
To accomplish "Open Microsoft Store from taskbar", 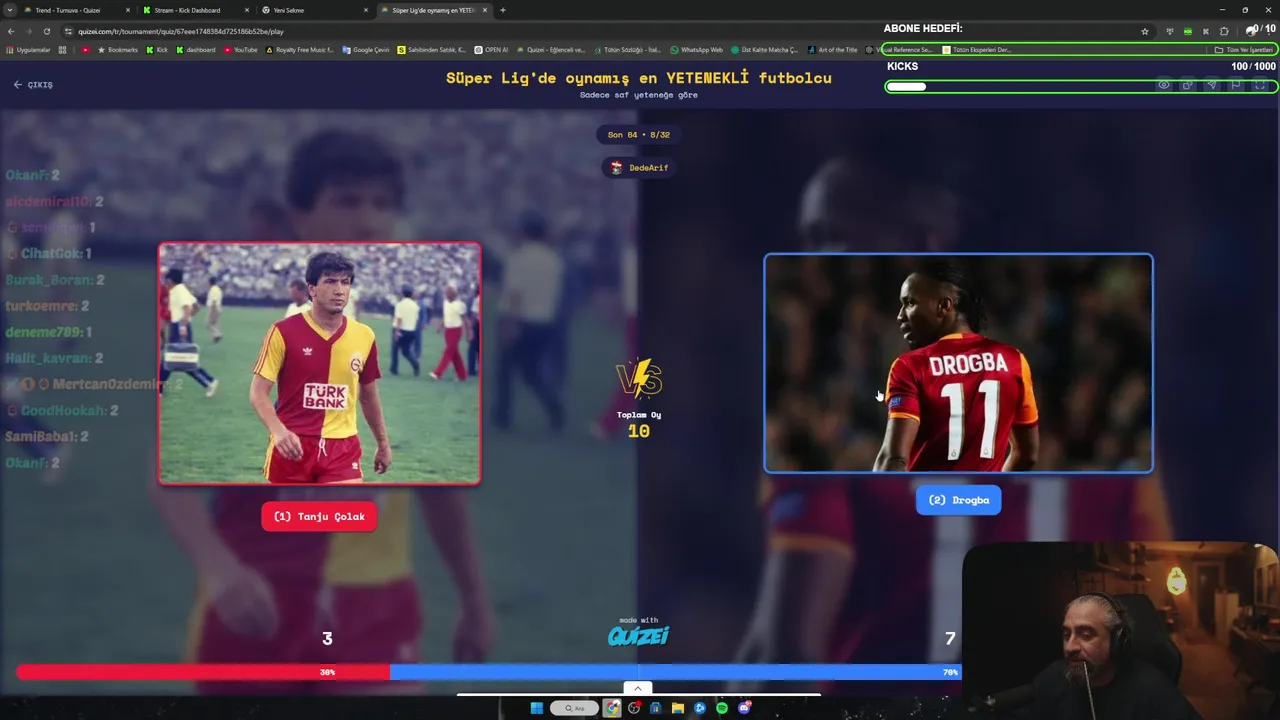I will click(x=655, y=708).
